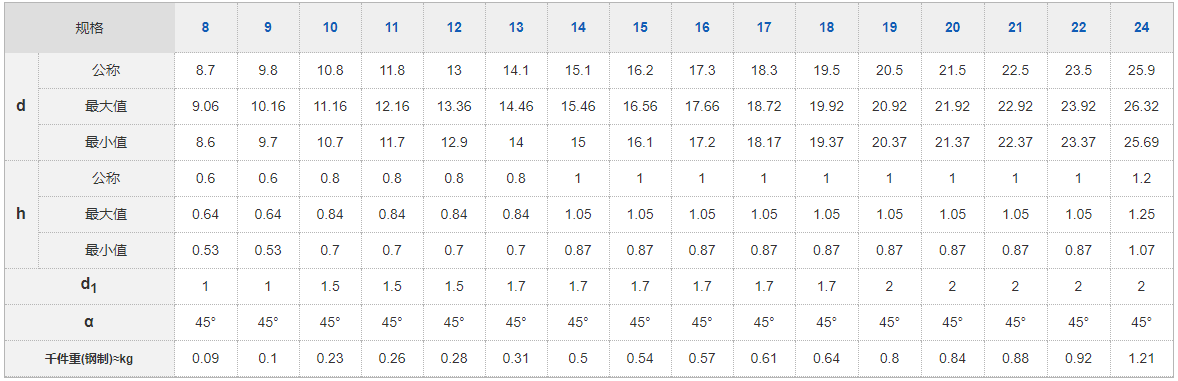This screenshot has width=1178, height=381.
Task: Click the d parameter row label
Action: (21, 106)
